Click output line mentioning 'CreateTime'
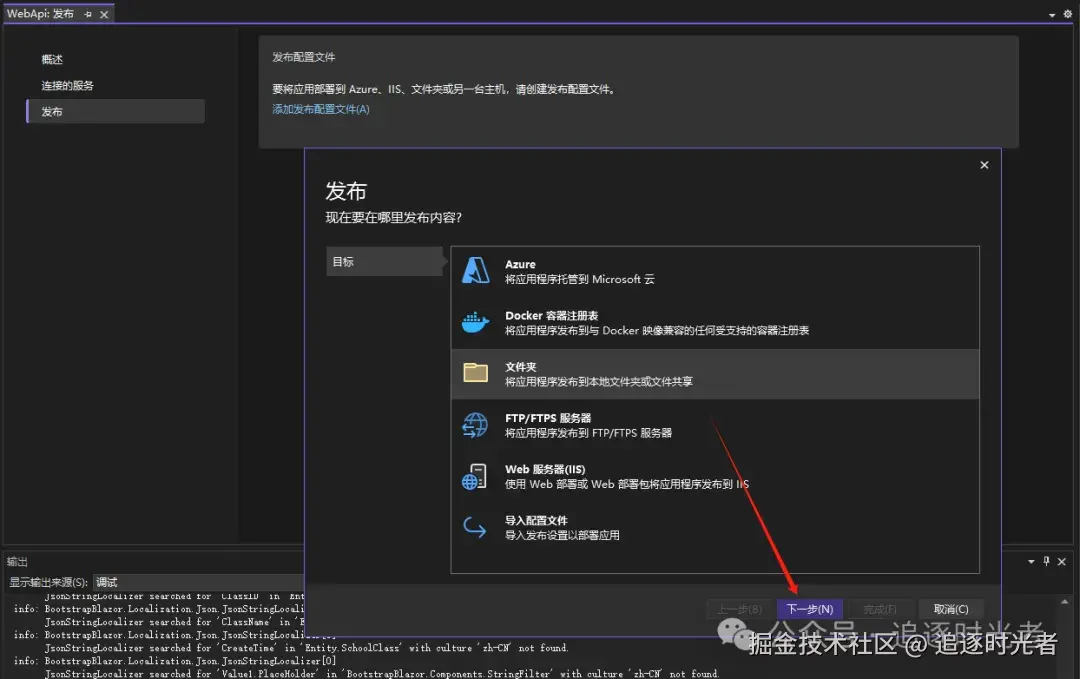The image size is (1080, 679). (306, 648)
